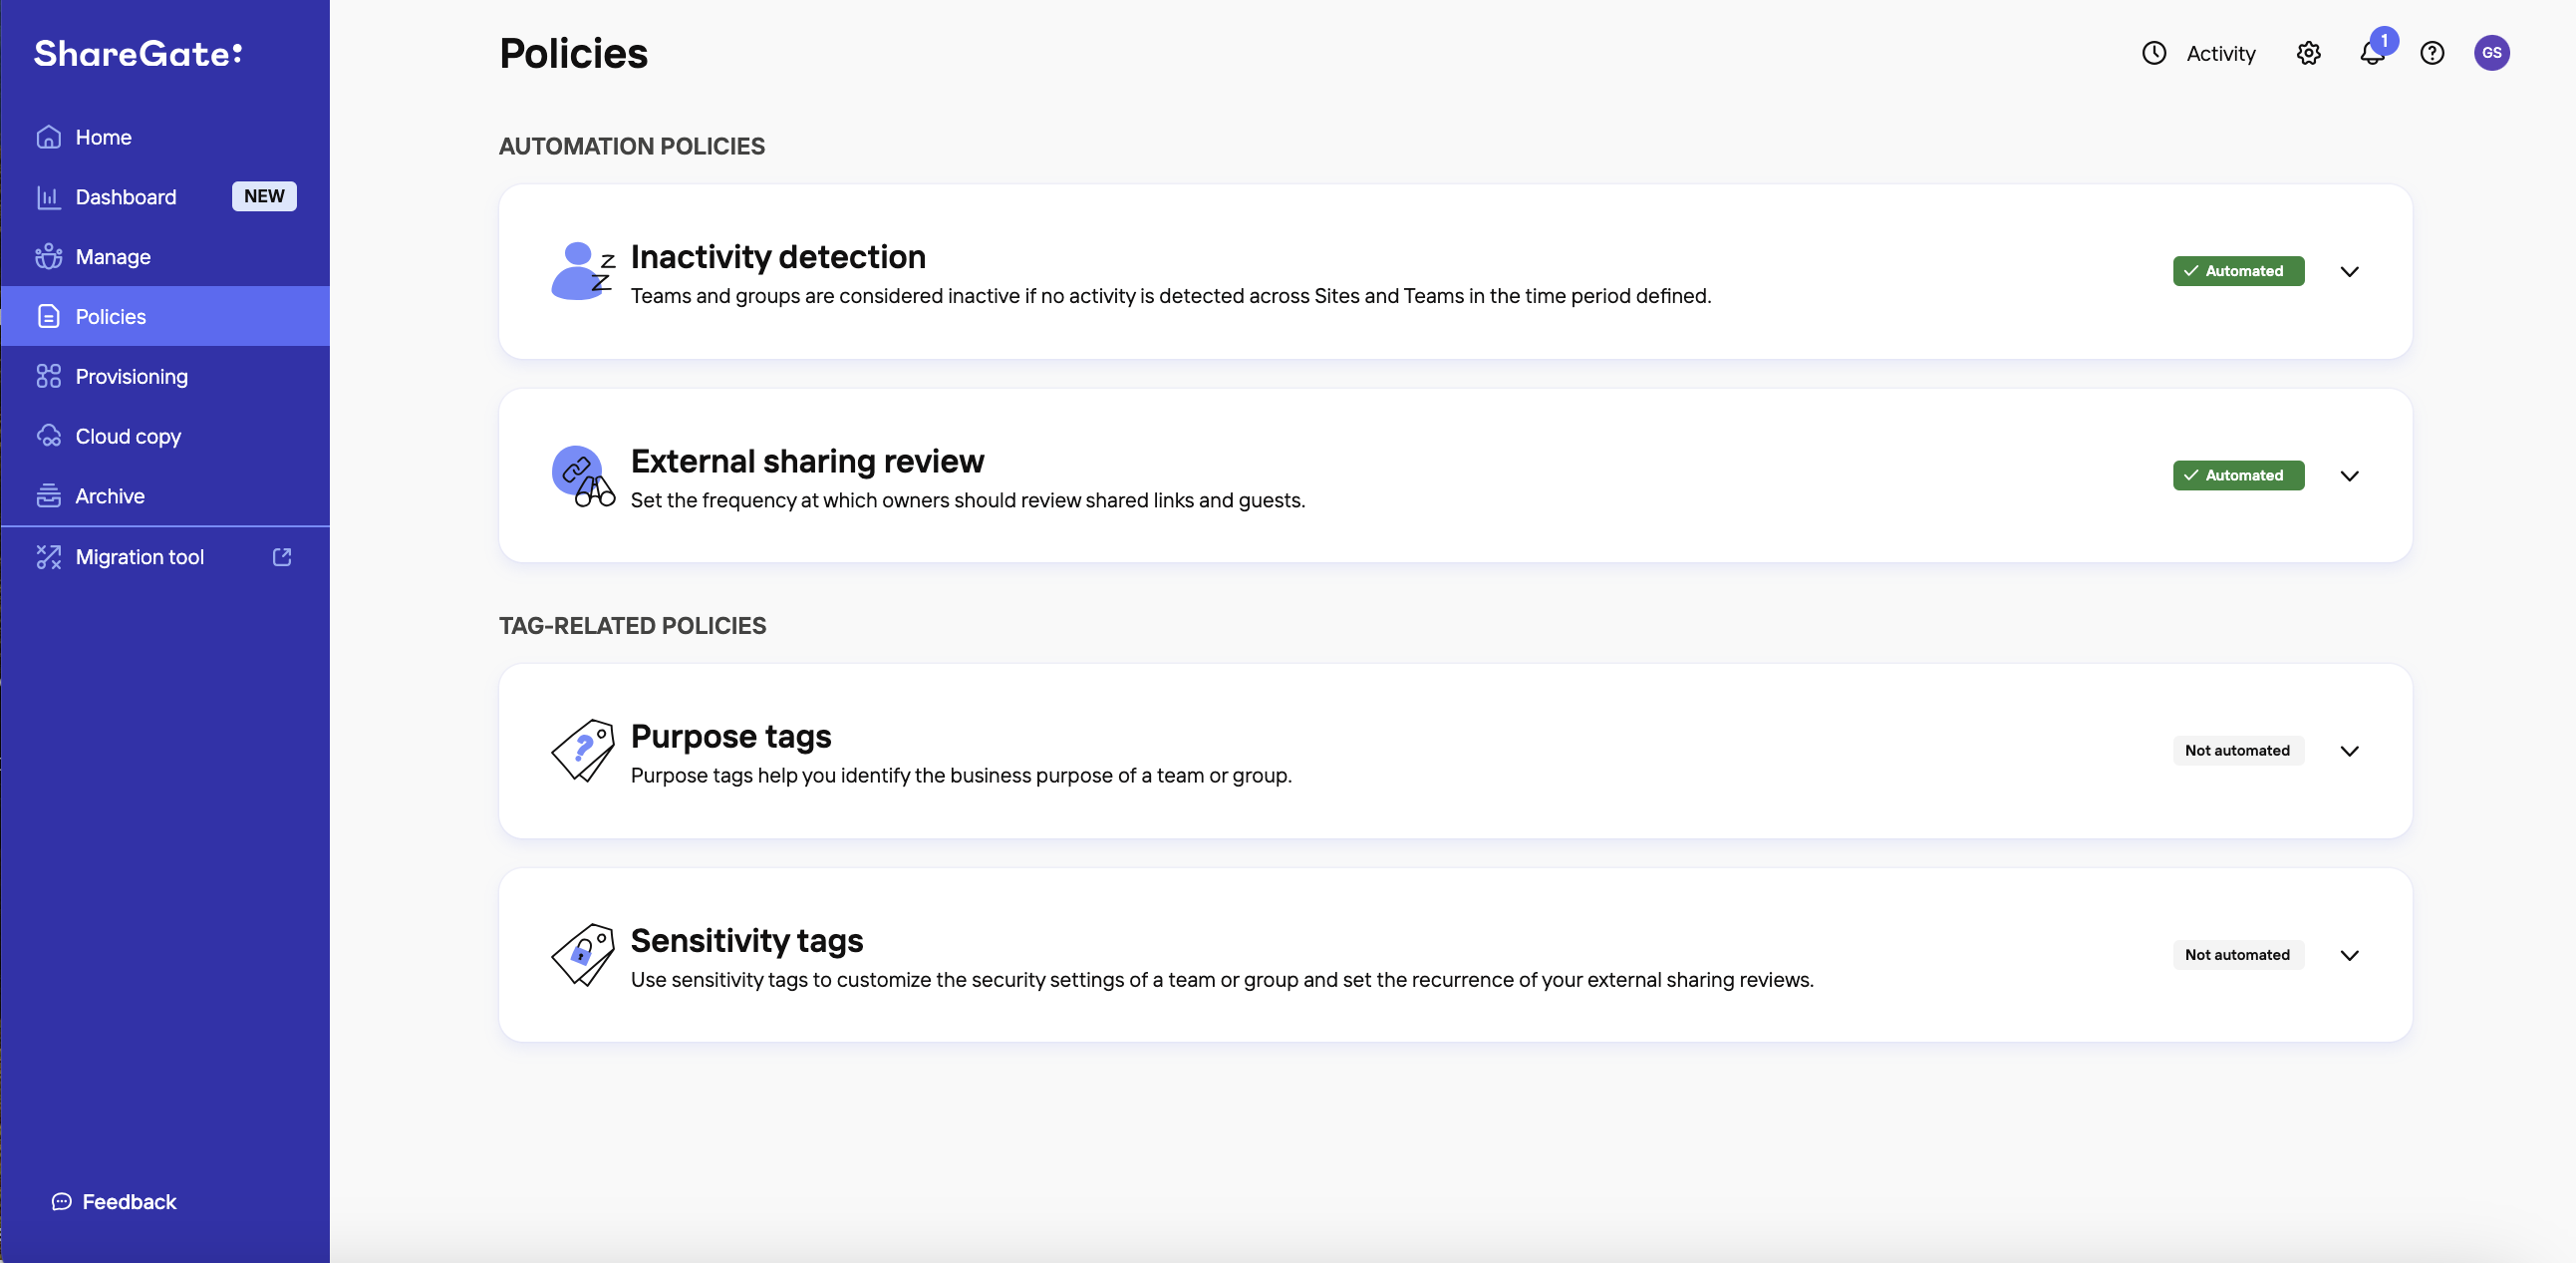Image resolution: width=2576 pixels, height=1263 pixels.
Task: Click the Inactivity detection title
Action: click(x=778, y=257)
